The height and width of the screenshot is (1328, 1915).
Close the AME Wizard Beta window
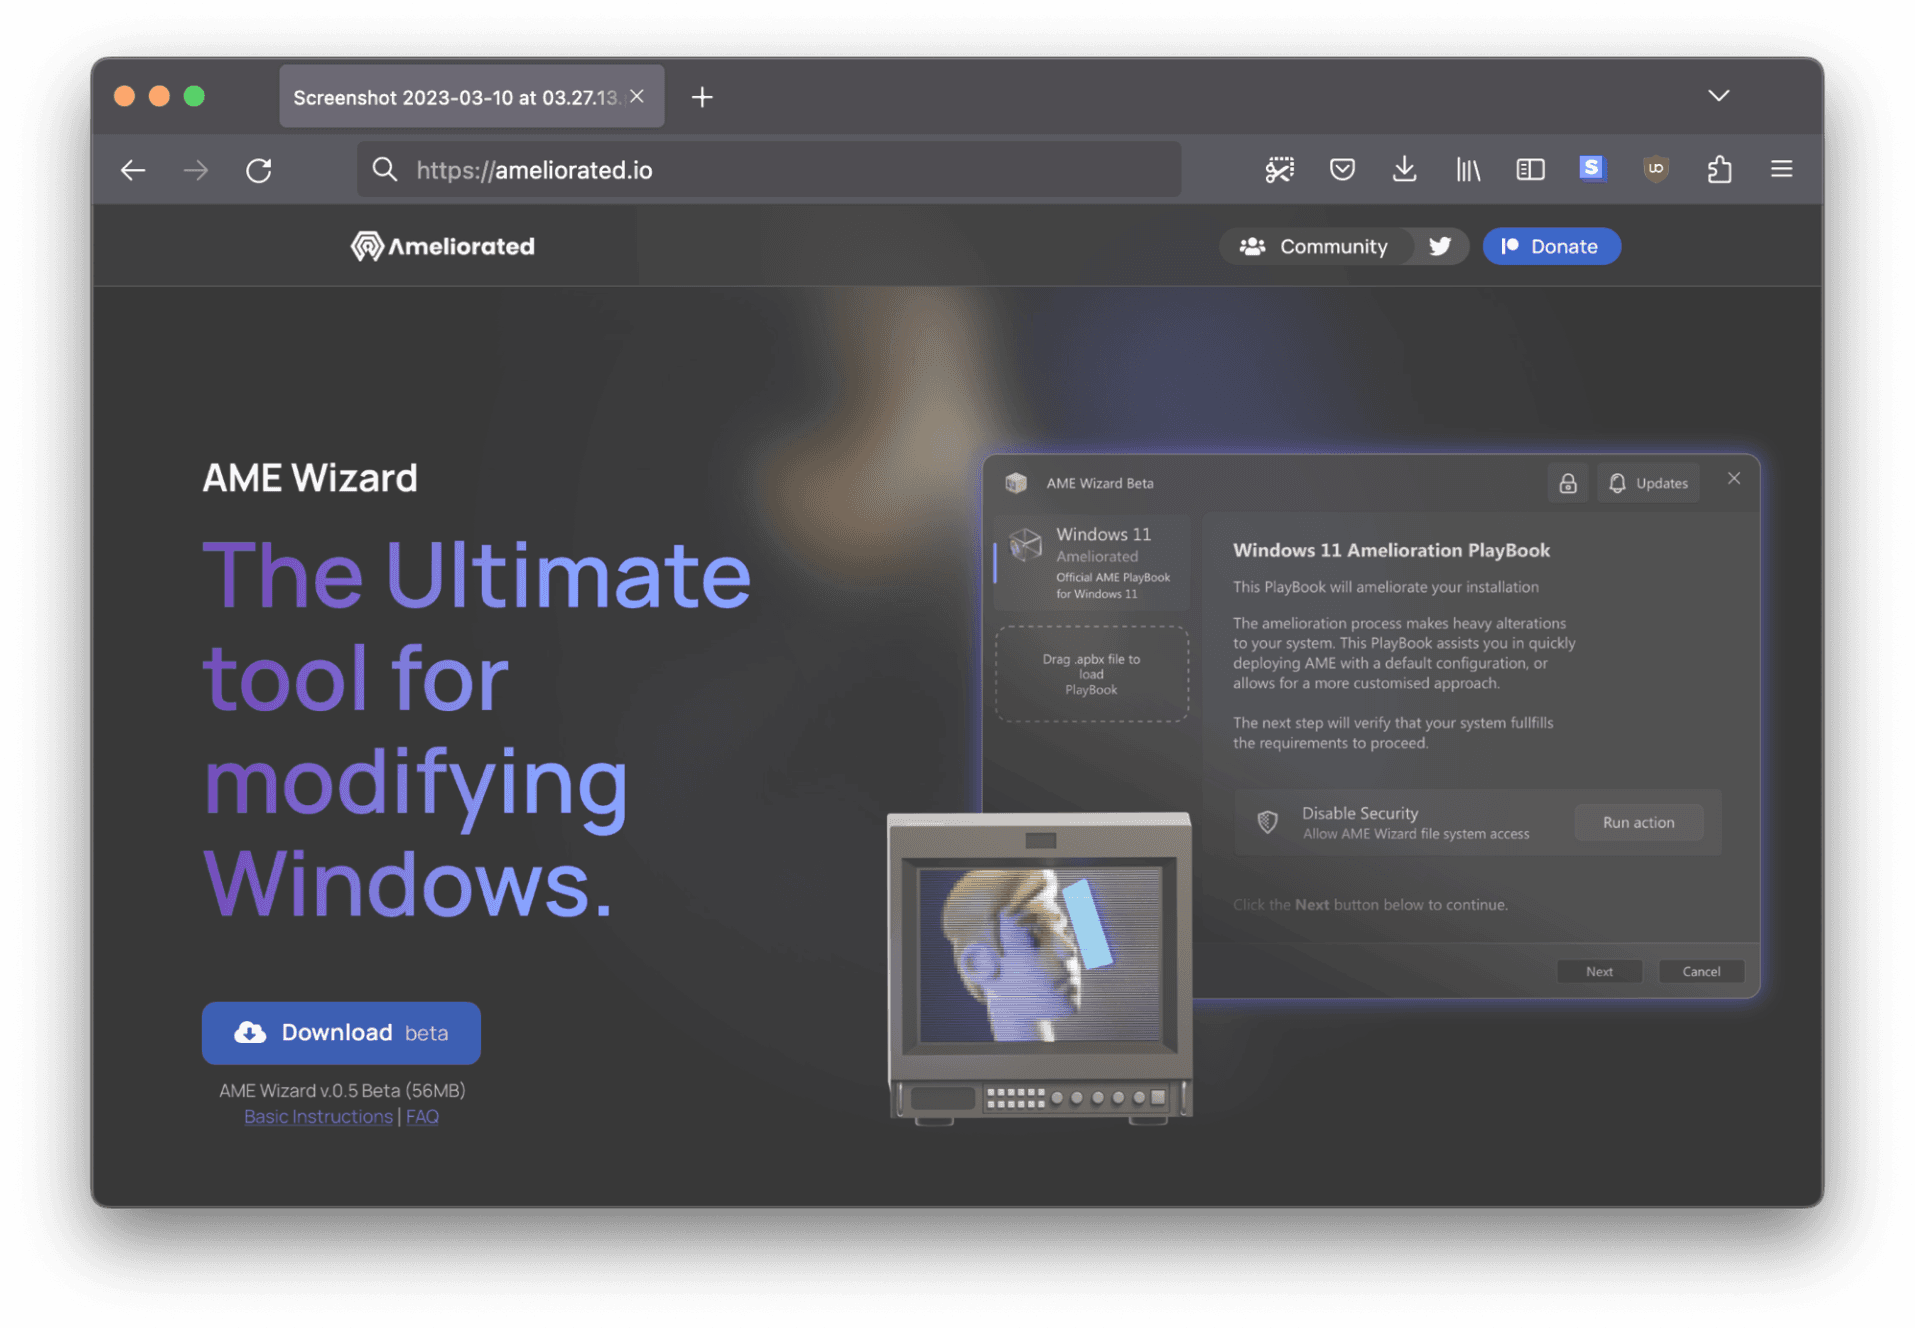click(1734, 479)
